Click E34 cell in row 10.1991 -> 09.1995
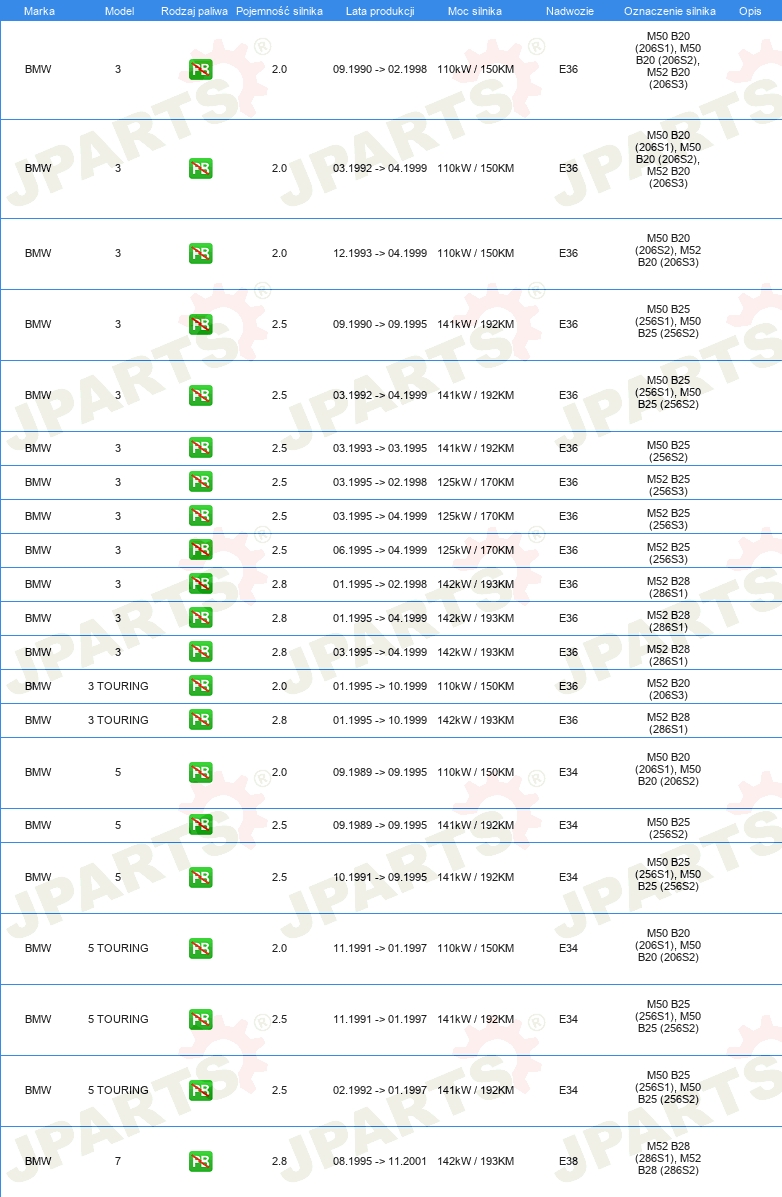This screenshot has height=1197, width=782. point(568,878)
